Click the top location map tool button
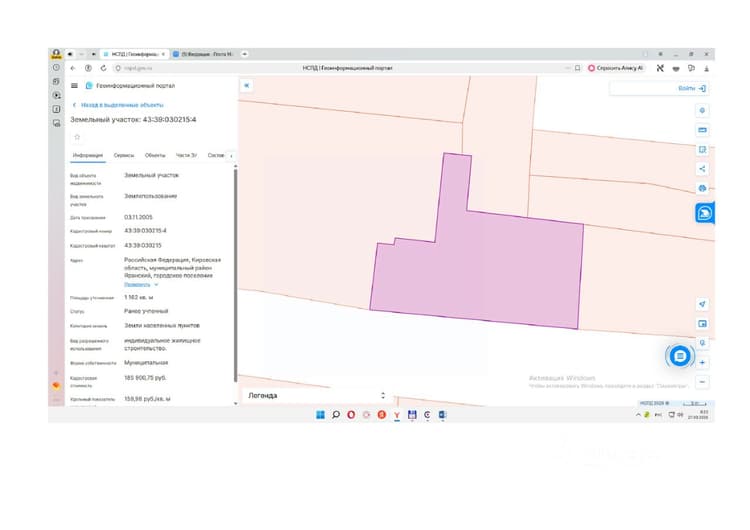750x530 pixels. click(702, 110)
